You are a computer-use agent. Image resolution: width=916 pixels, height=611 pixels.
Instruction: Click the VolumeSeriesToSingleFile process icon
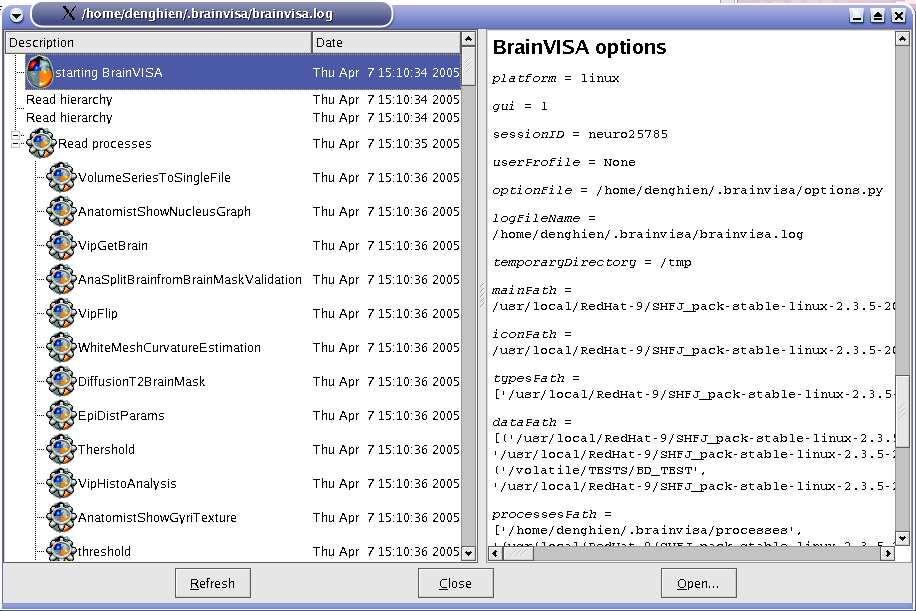coord(62,177)
